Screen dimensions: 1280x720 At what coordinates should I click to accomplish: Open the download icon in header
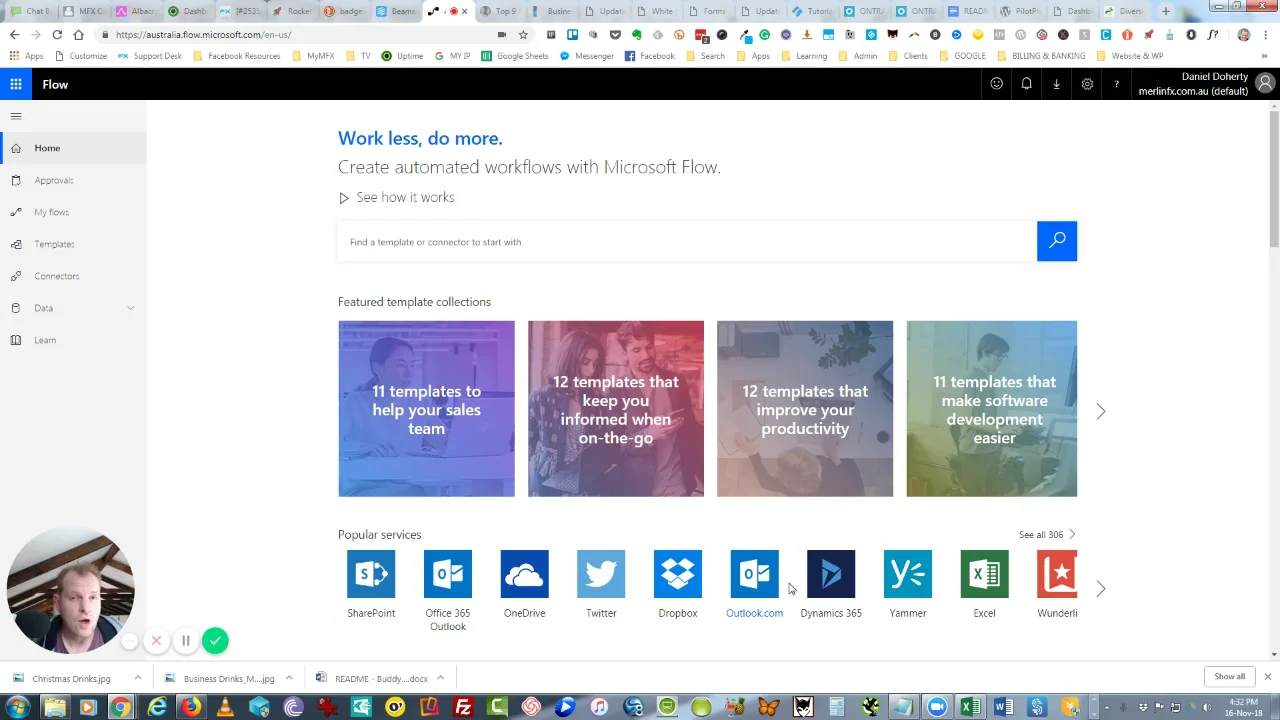pyautogui.click(x=1056, y=84)
